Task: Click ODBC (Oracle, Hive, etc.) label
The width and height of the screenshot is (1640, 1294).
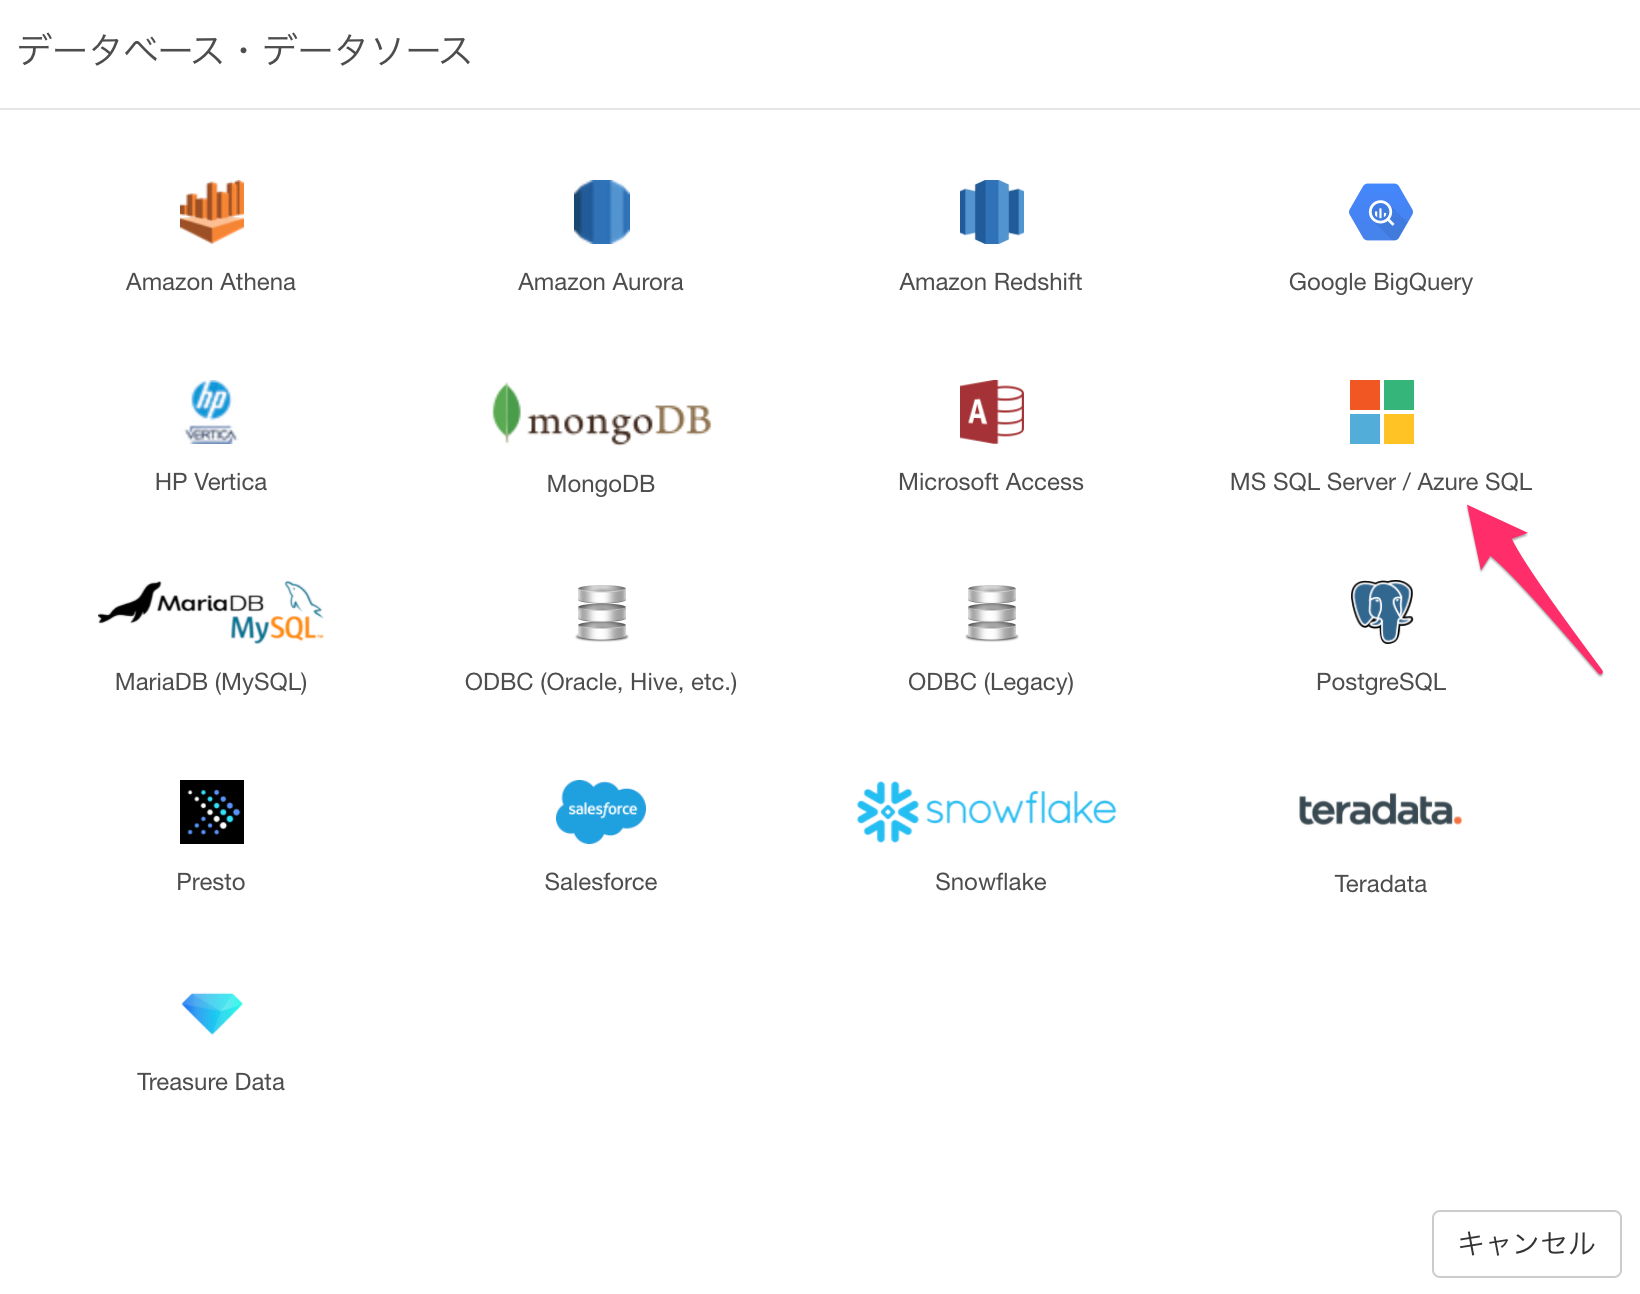Action: pos(601,682)
